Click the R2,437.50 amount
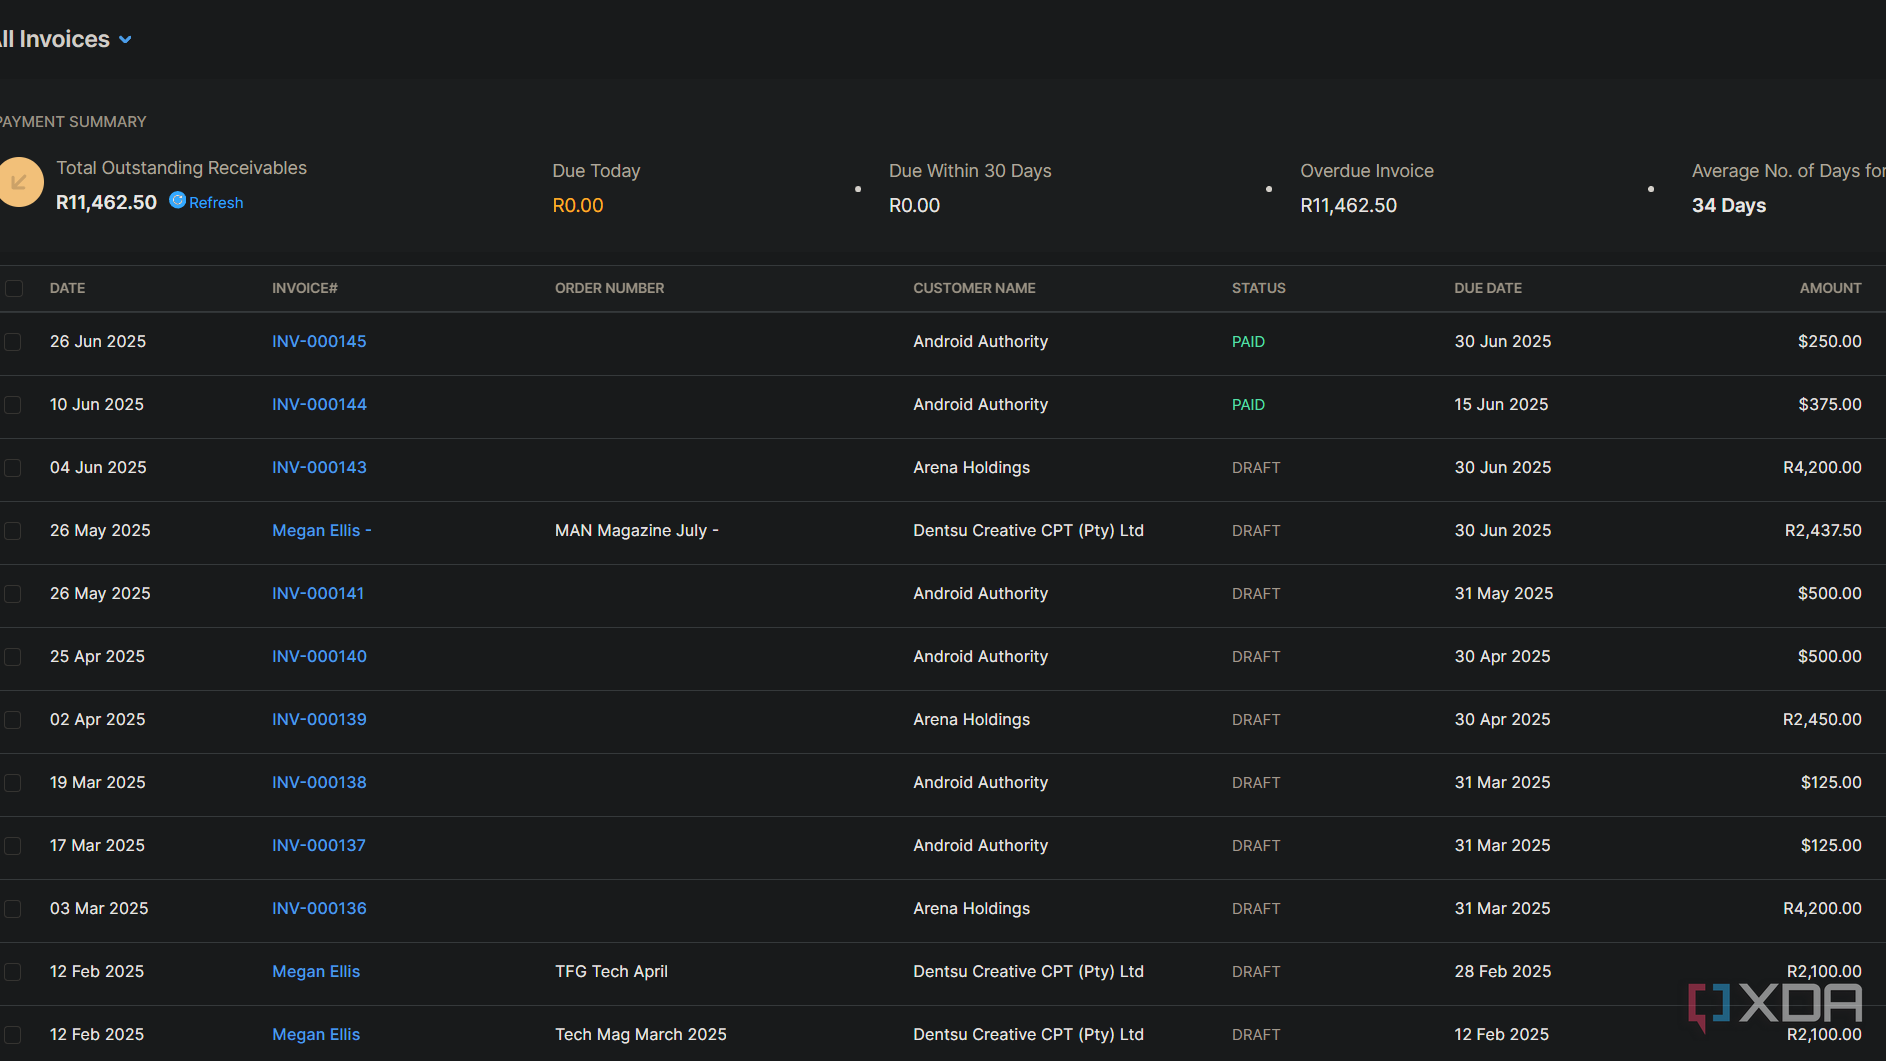 pyautogui.click(x=1823, y=530)
